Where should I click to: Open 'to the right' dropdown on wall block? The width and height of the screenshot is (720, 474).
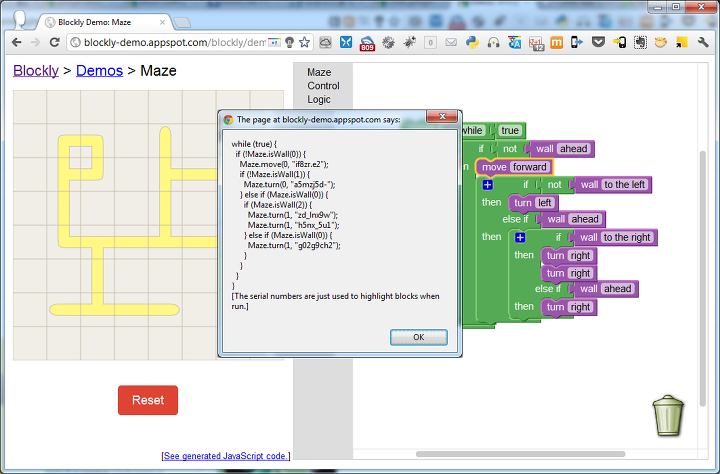(x=627, y=237)
